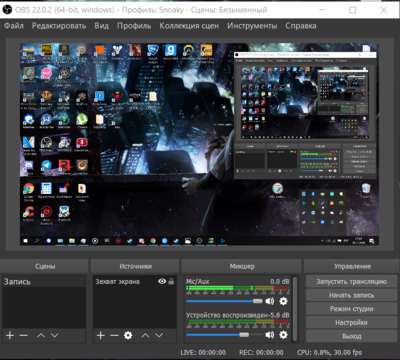Add a new scene with the plus icon under Сцены
The width and height of the screenshot is (400, 360).
pos(10,335)
